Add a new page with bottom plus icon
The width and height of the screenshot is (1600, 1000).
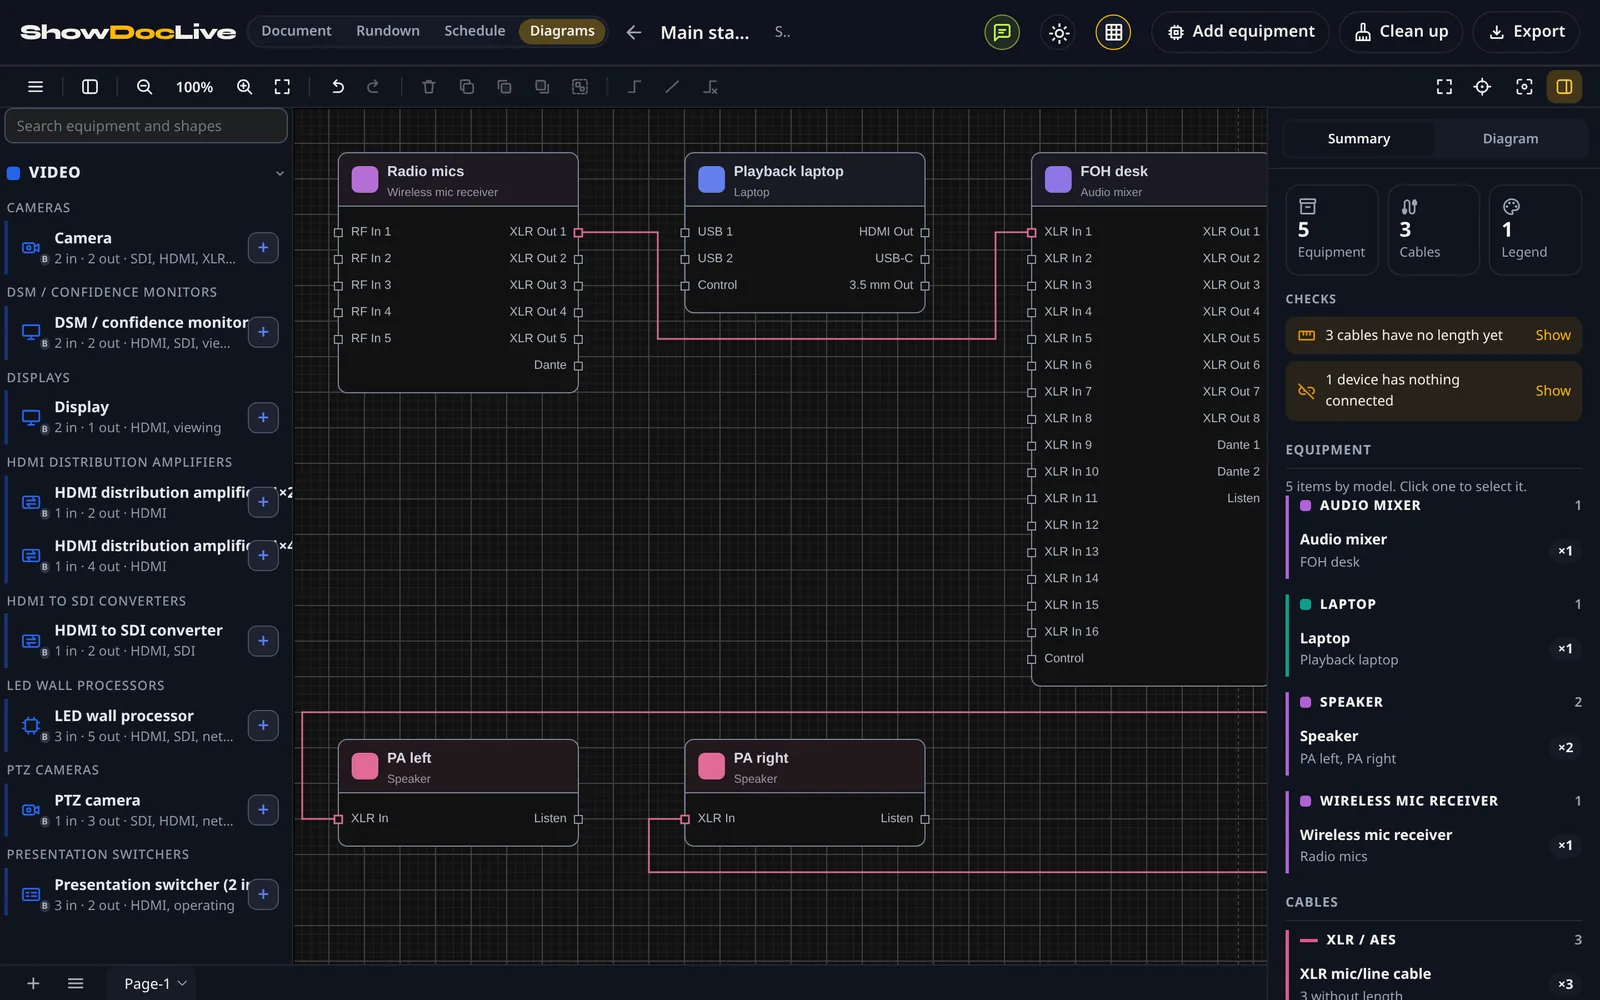coord(33,983)
